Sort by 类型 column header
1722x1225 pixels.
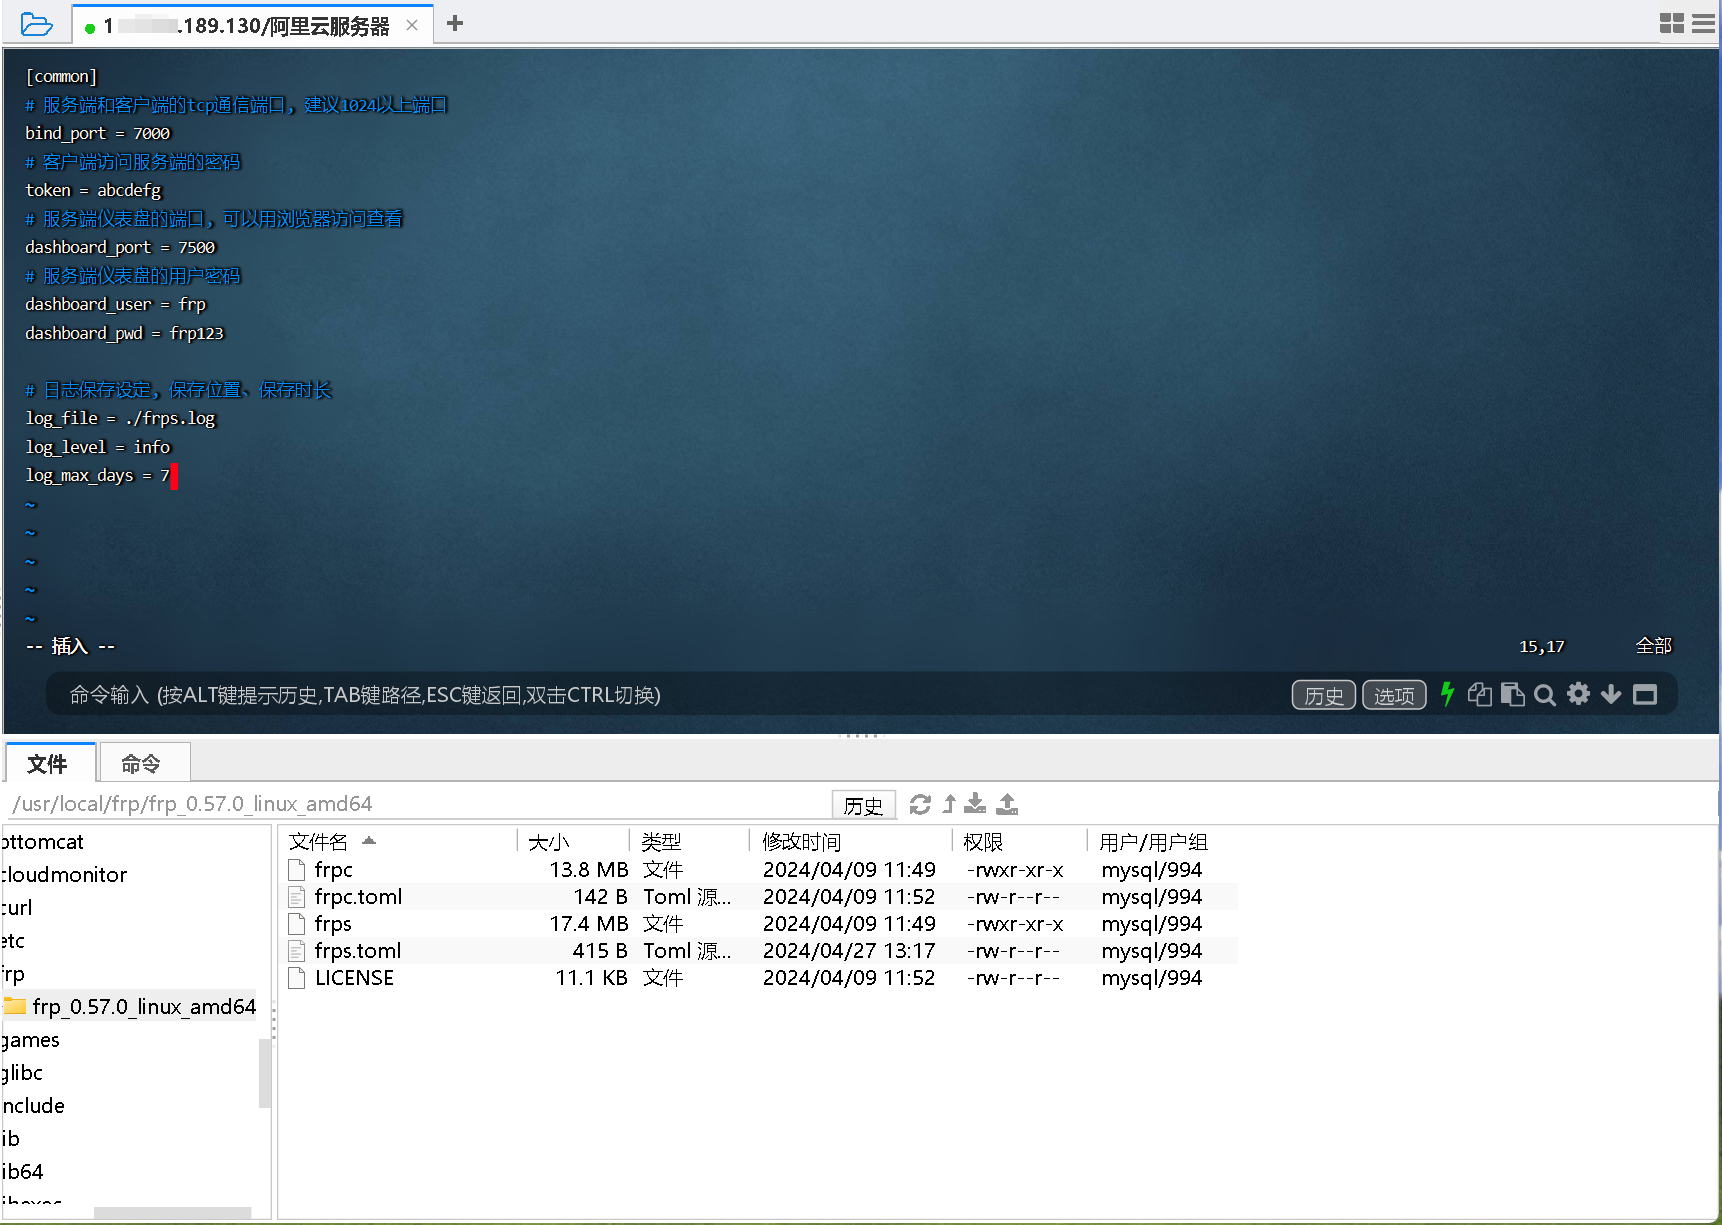click(x=689, y=842)
